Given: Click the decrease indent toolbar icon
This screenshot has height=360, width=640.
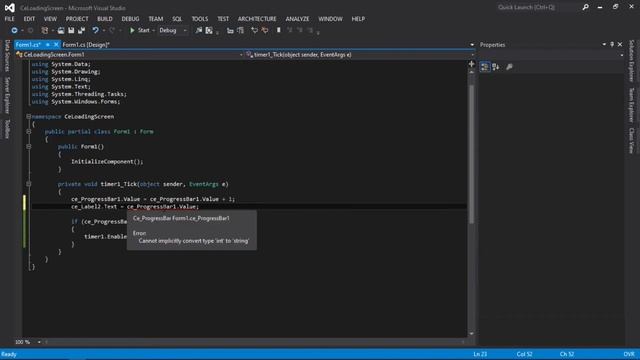Looking at the screenshot, I should click(x=230, y=31).
